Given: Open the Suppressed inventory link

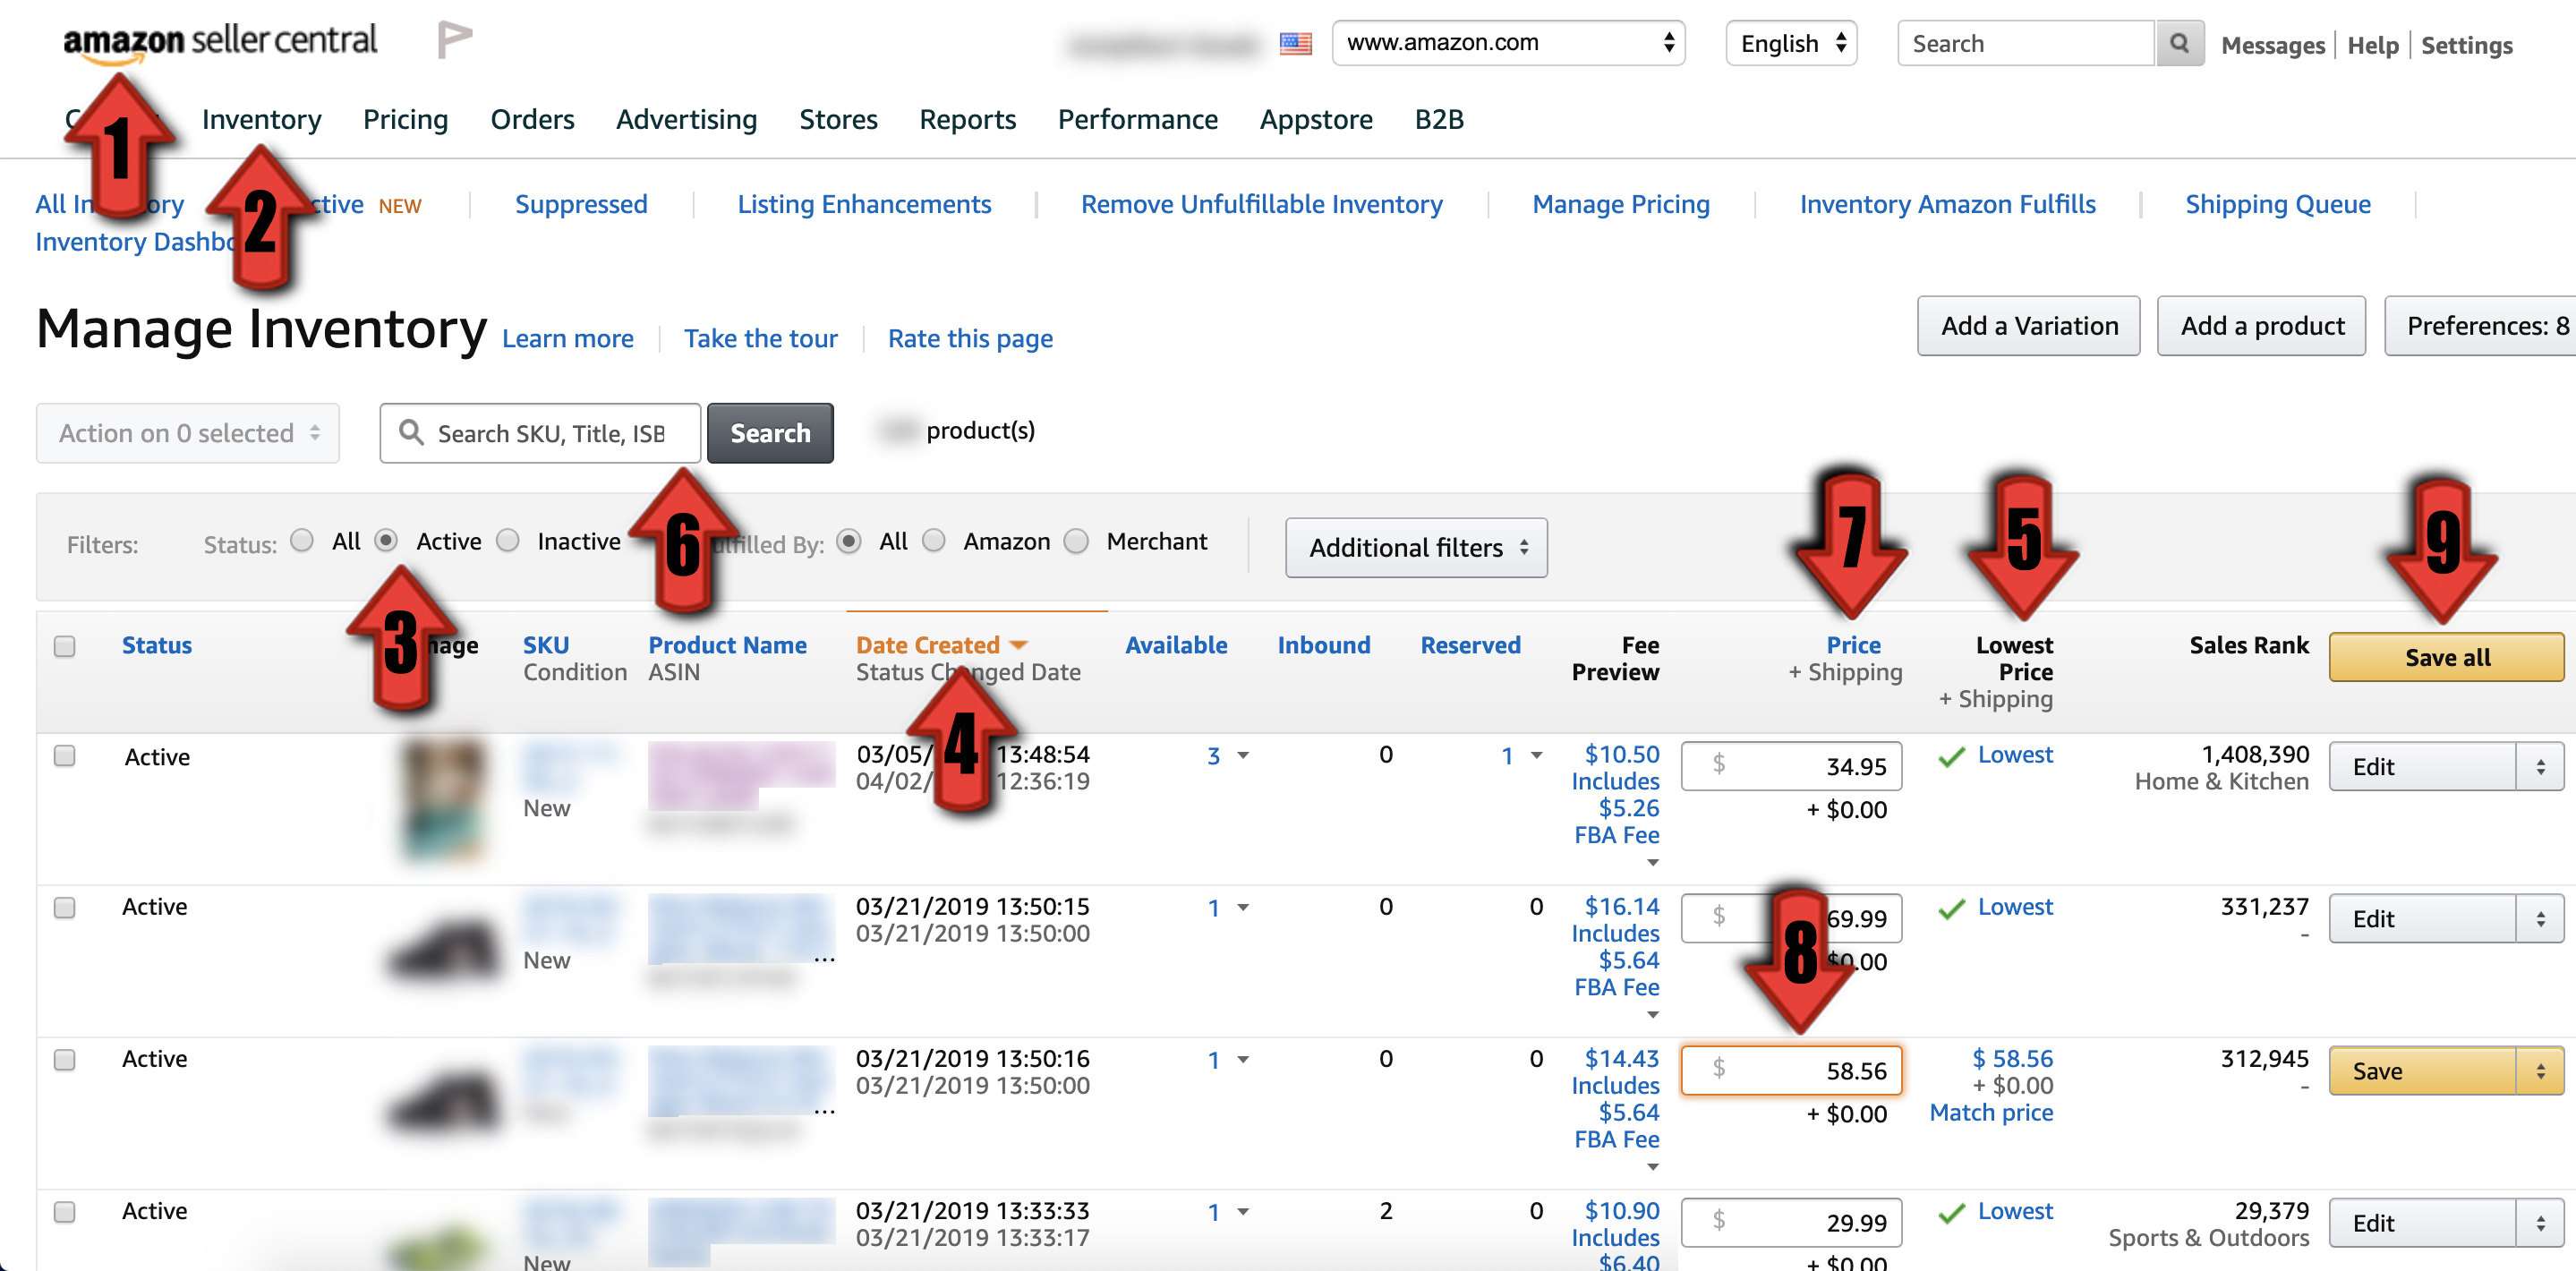Looking at the screenshot, I should 581,204.
